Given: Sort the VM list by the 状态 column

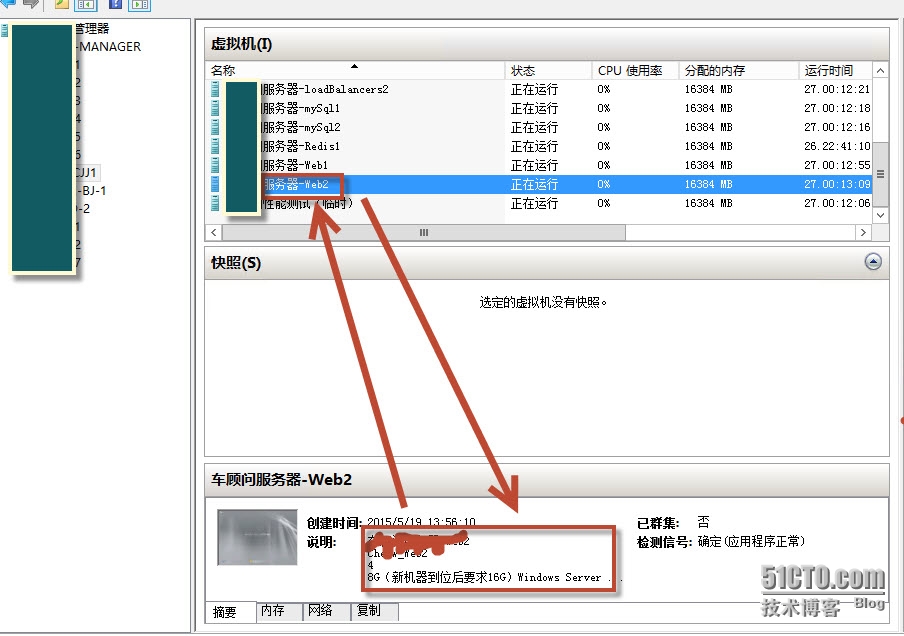Looking at the screenshot, I should click(548, 70).
